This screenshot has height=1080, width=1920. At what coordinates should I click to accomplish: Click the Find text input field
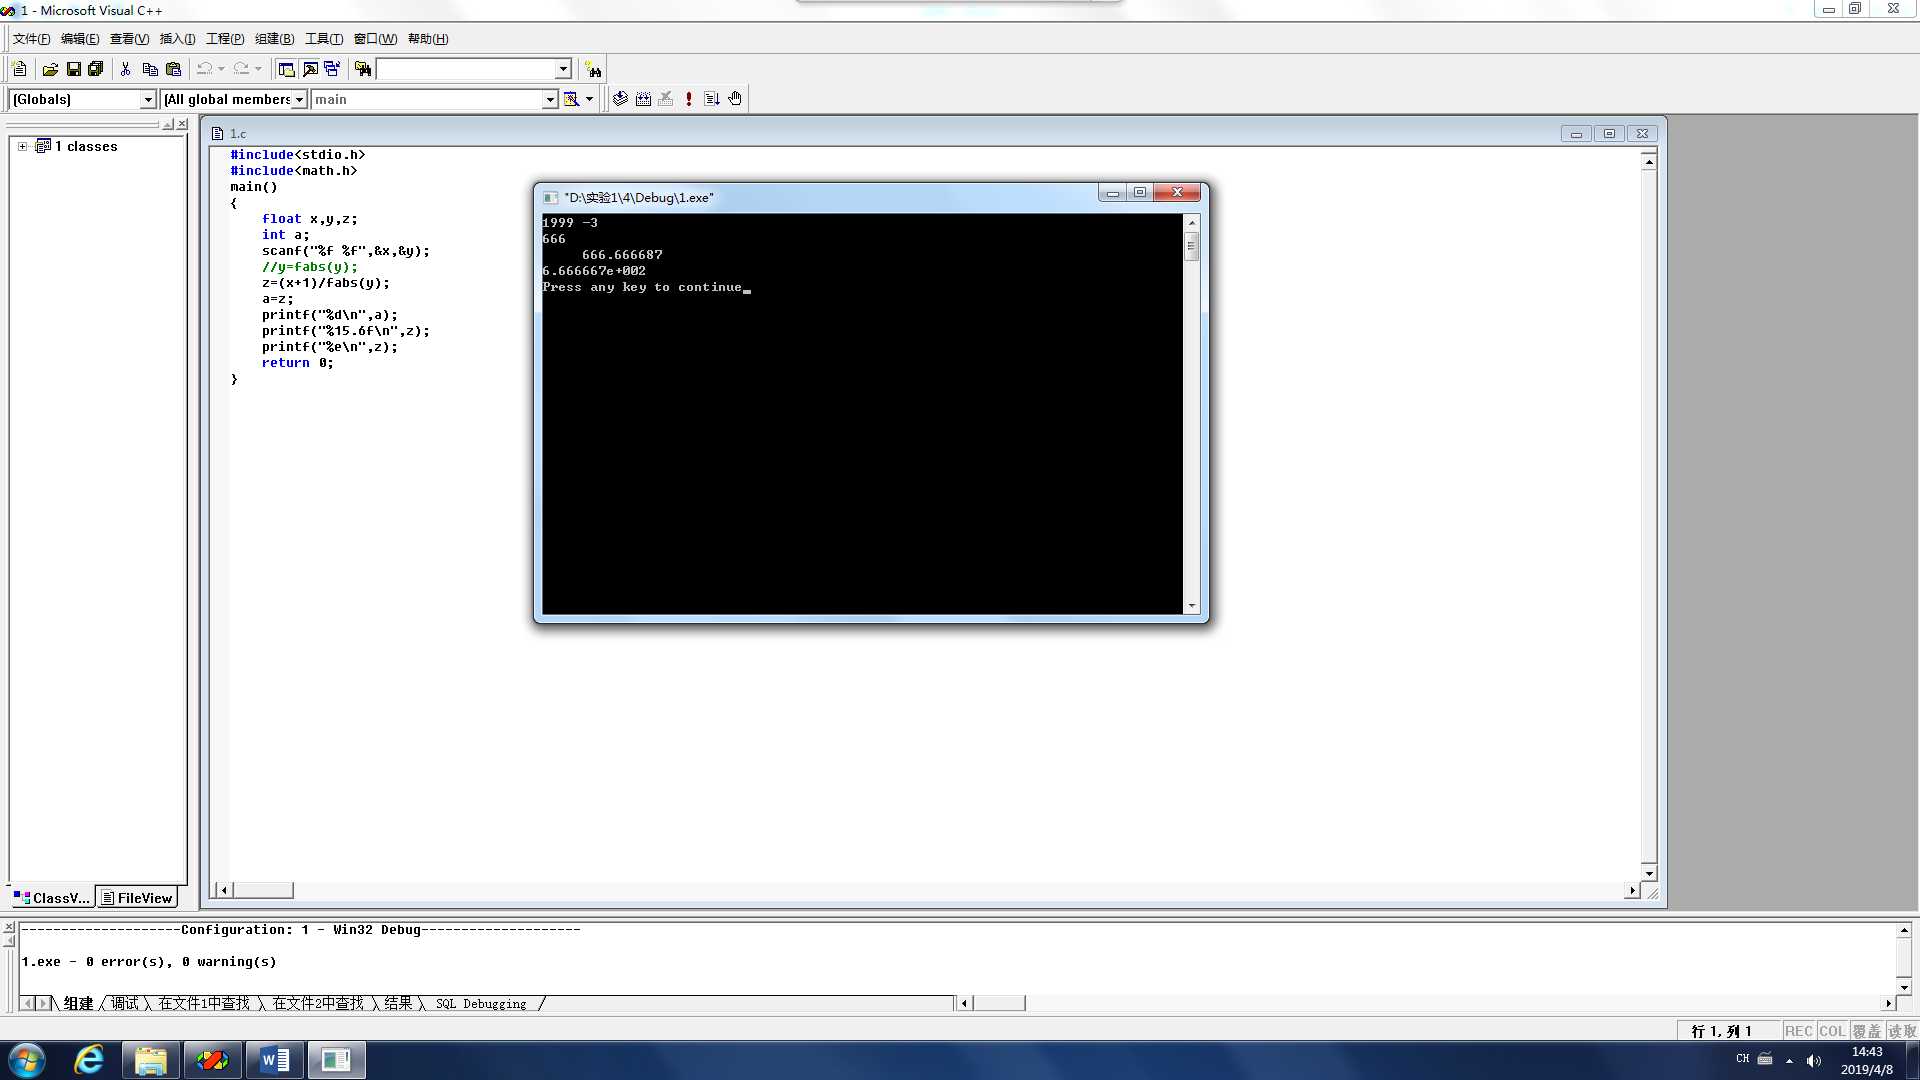tap(466, 69)
